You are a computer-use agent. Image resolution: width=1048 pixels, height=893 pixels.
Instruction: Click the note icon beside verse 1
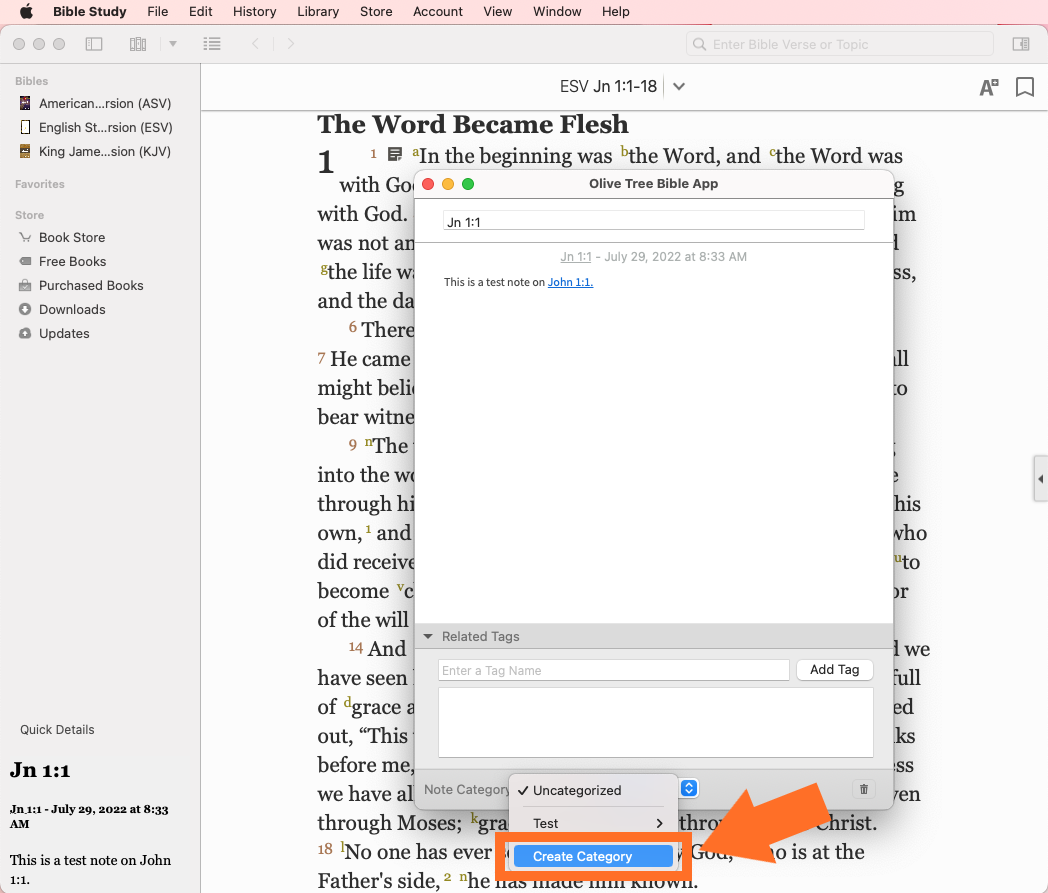[x=395, y=155]
